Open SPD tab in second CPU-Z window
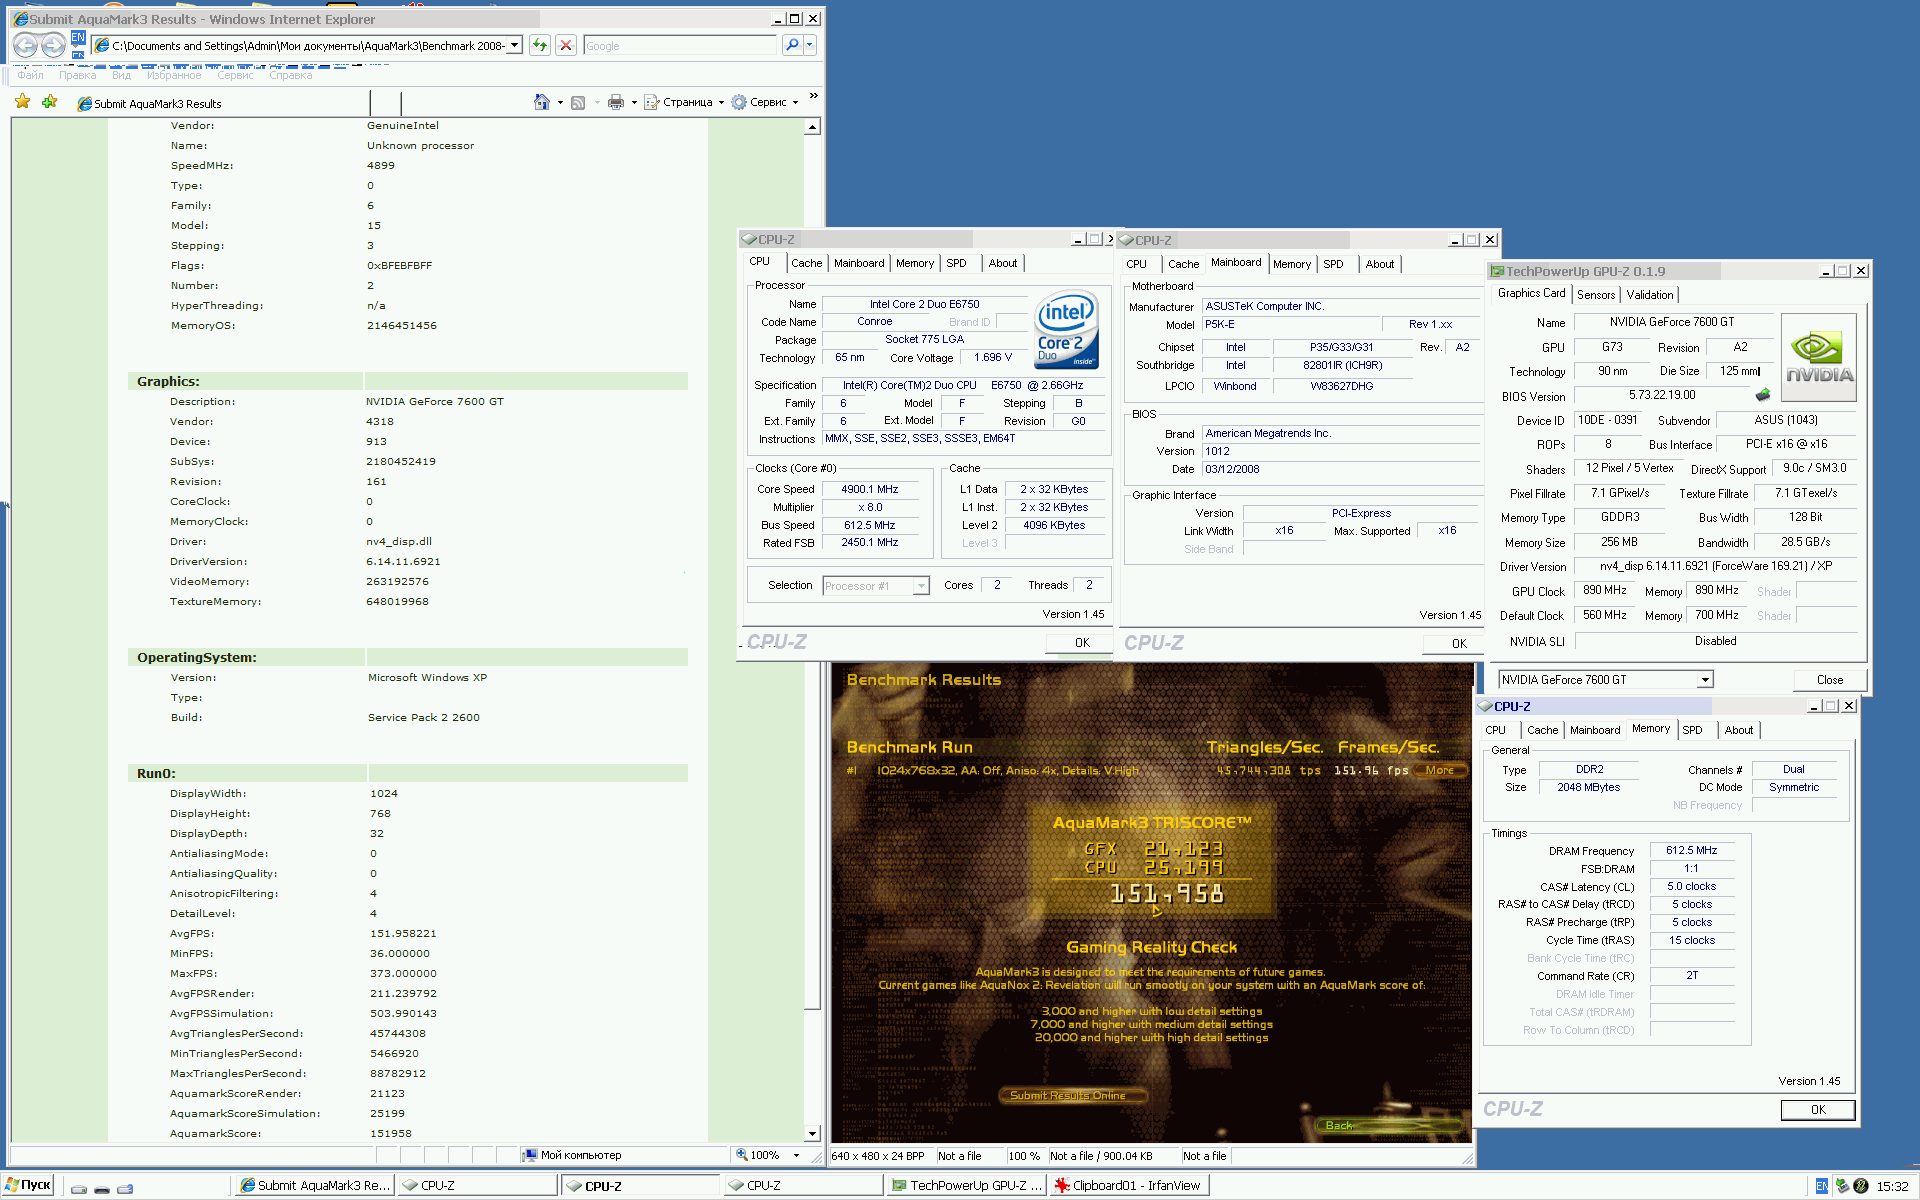The image size is (1920, 1200). [1334, 265]
